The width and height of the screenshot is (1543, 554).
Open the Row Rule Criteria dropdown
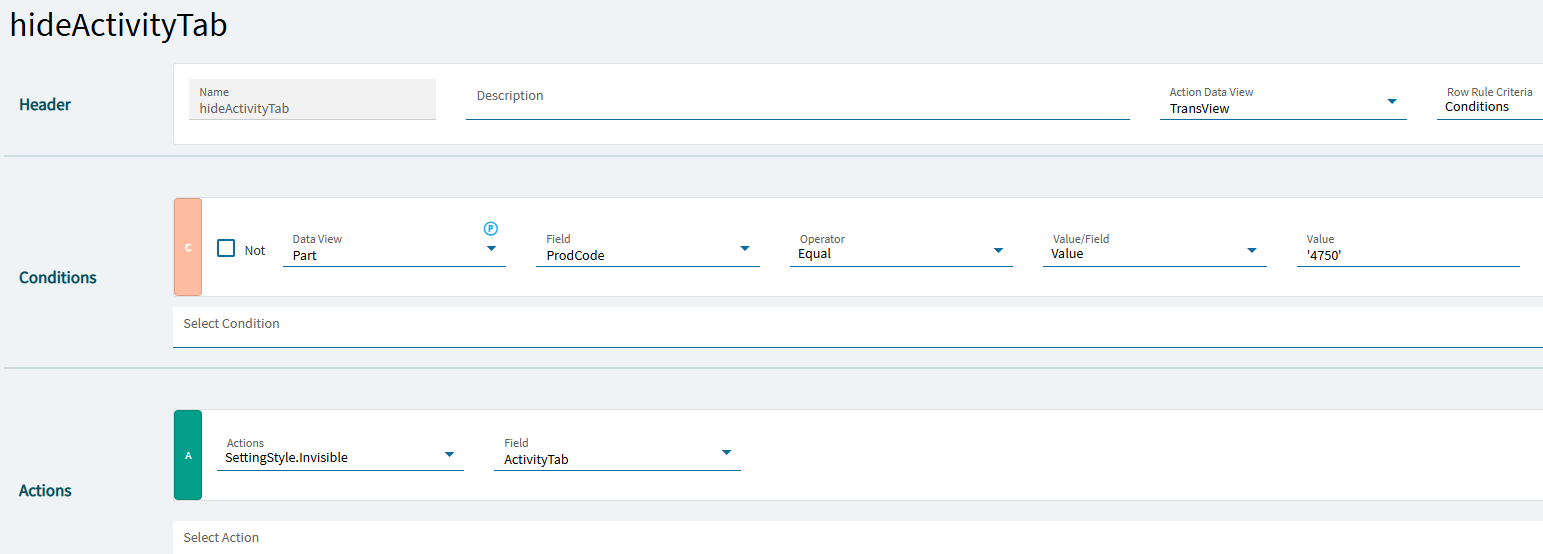click(x=1488, y=107)
